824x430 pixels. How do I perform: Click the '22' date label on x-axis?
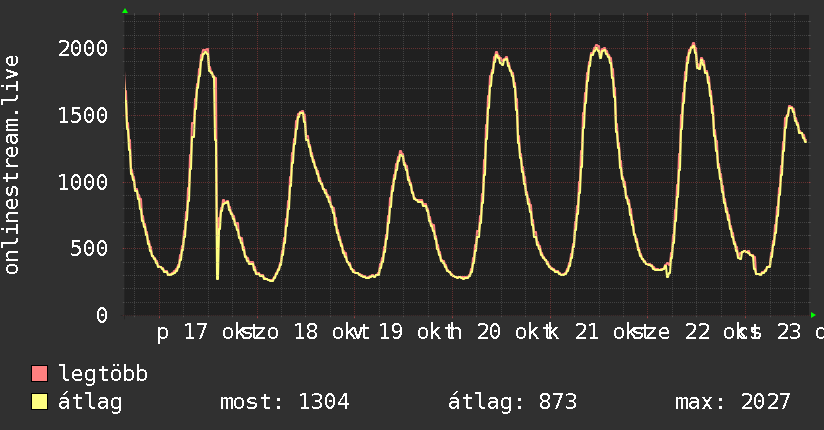[697, 332]
